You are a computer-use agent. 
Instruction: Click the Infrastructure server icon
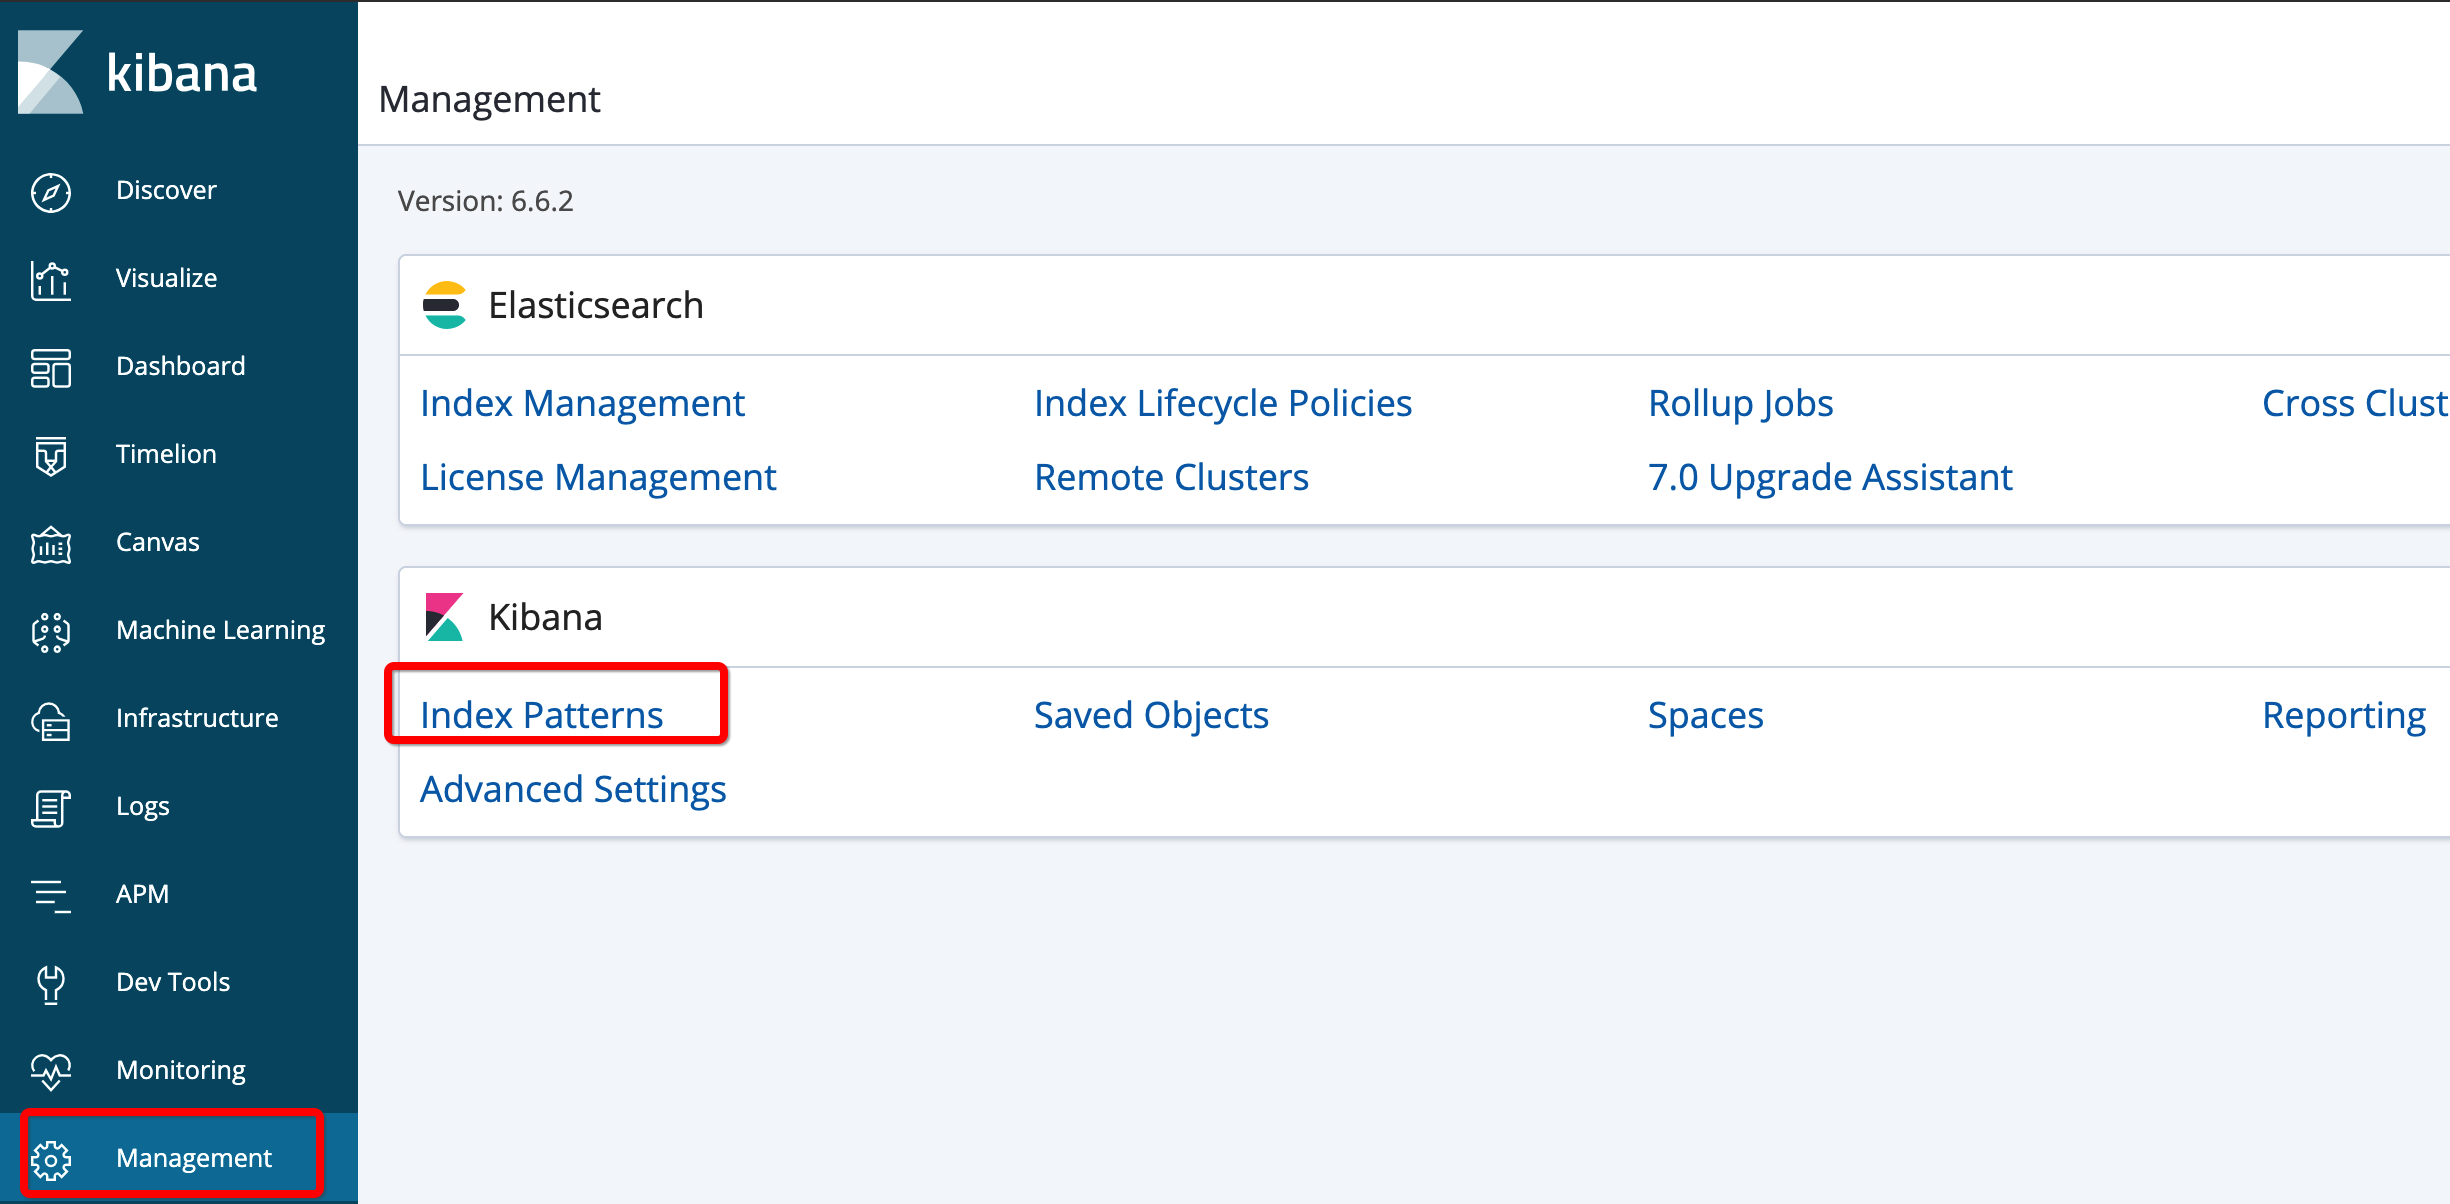[x=51, y=720]
